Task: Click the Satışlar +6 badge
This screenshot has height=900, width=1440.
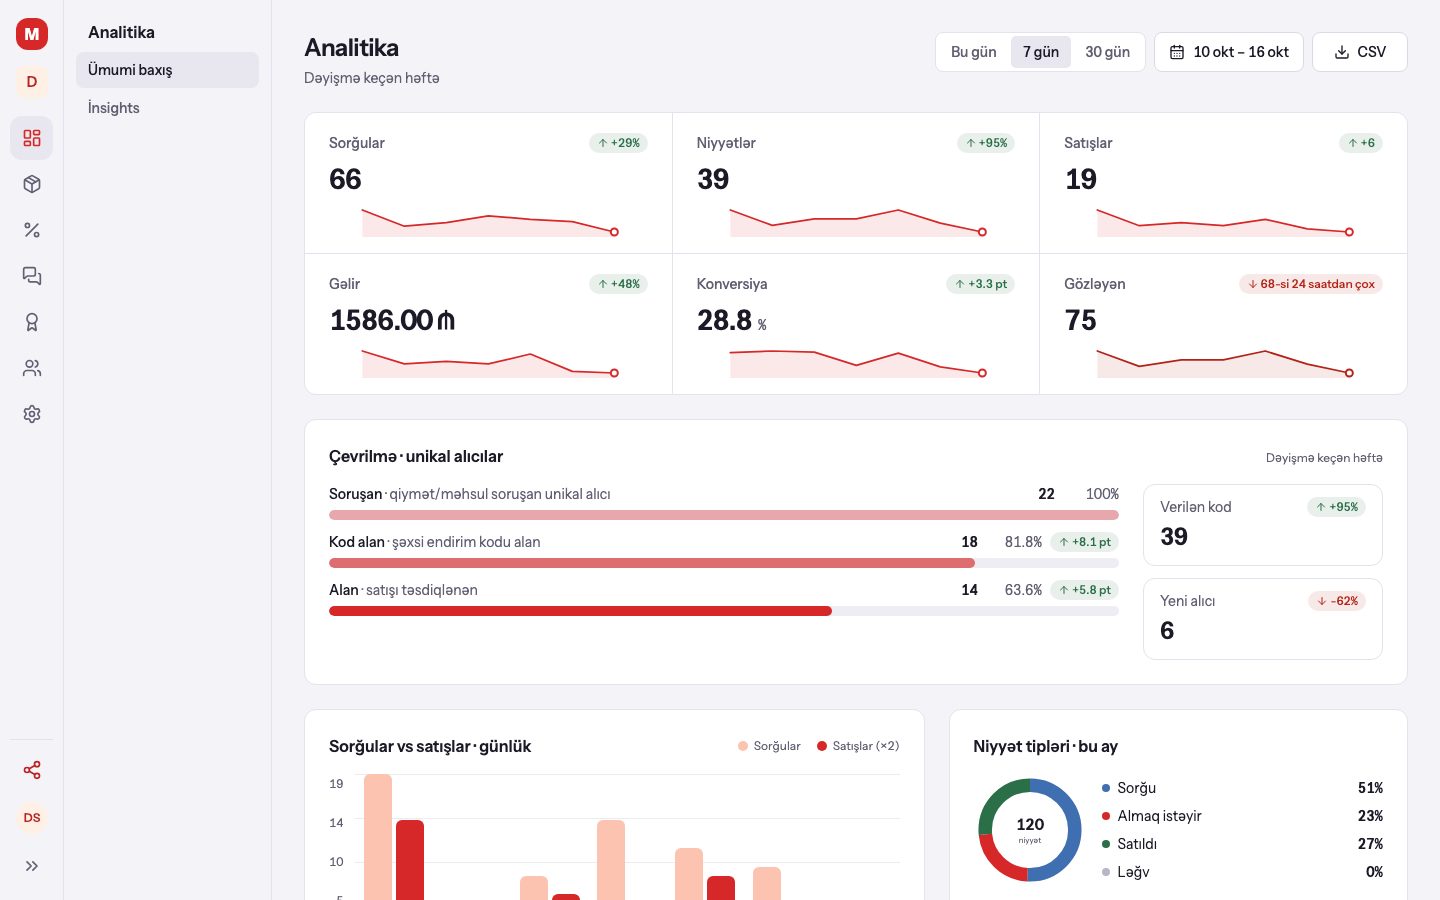Action: click(x=1361, y=143)
